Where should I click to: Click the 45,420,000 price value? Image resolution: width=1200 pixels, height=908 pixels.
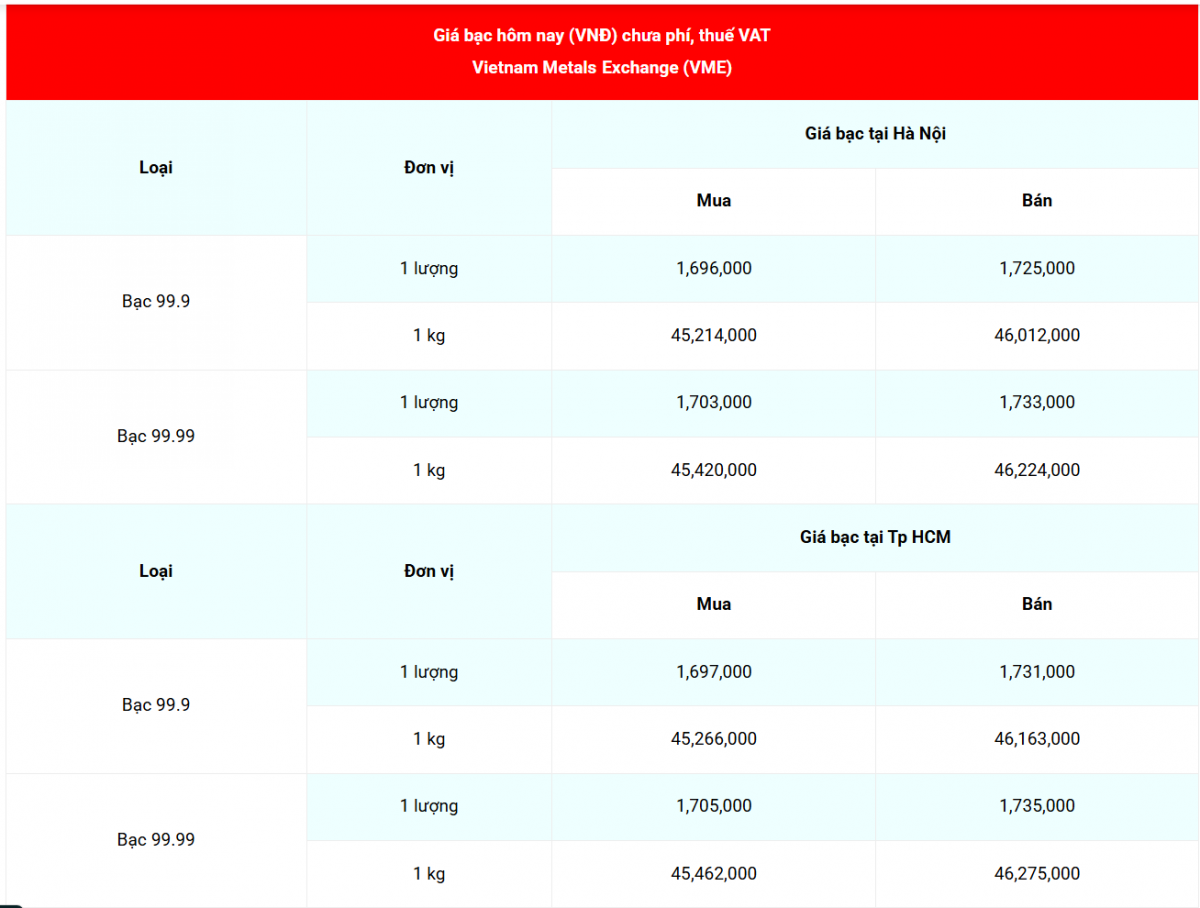(x=714, y=470)
